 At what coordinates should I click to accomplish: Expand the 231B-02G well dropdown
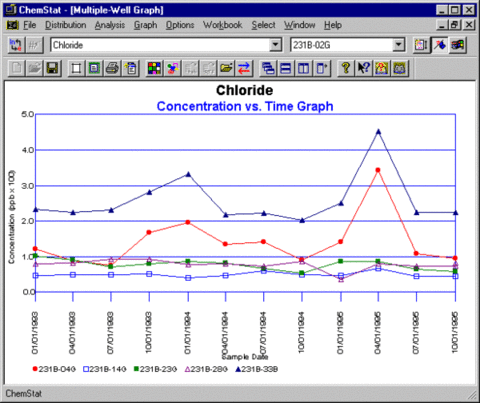click(399, 45)
